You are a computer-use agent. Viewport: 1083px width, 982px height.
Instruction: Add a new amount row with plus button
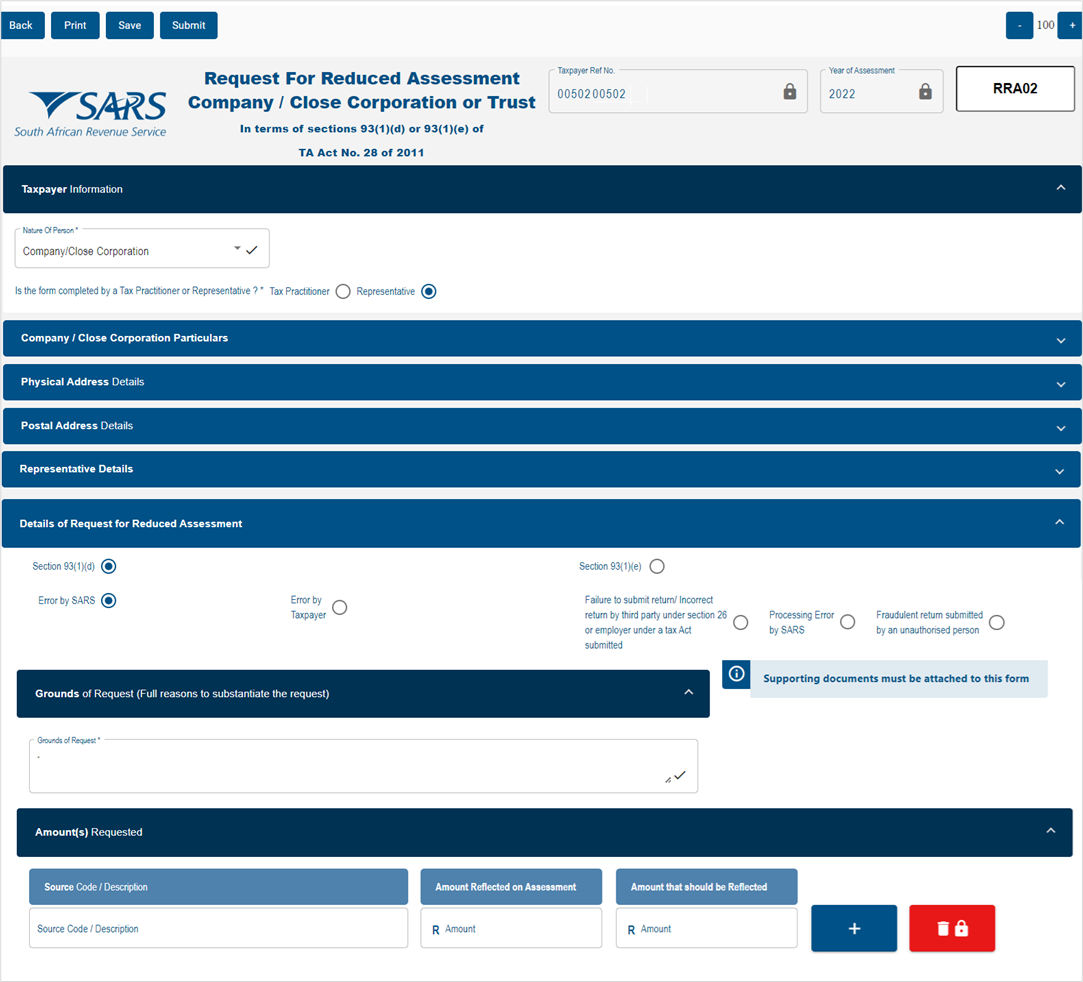coord(854,928)
